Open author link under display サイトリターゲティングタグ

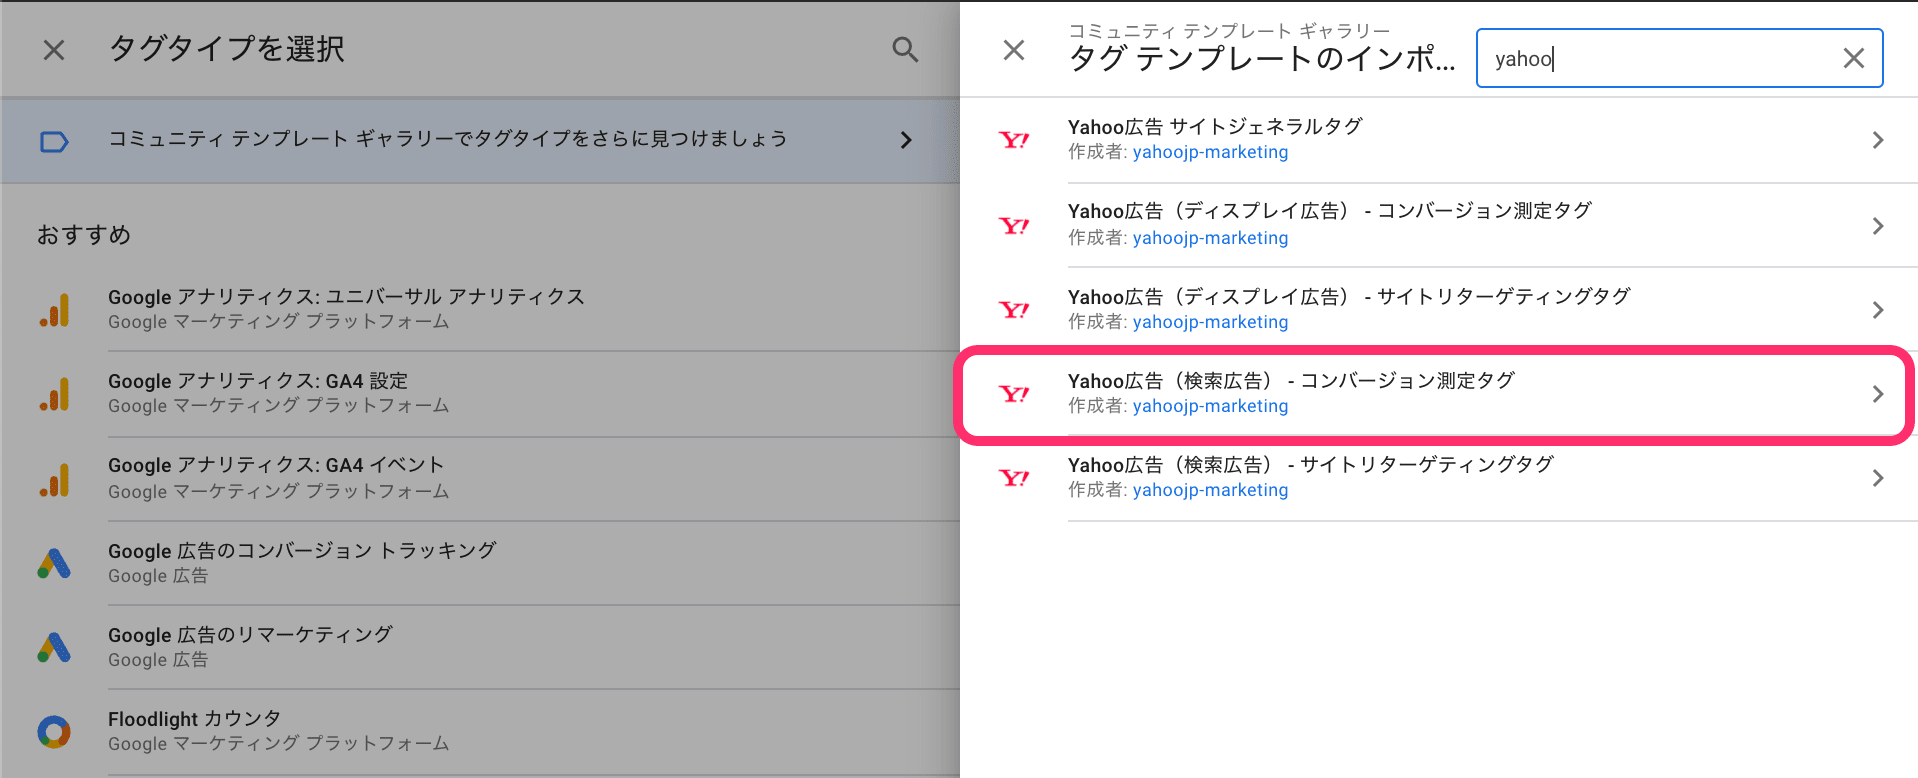tap(1210, 322)
